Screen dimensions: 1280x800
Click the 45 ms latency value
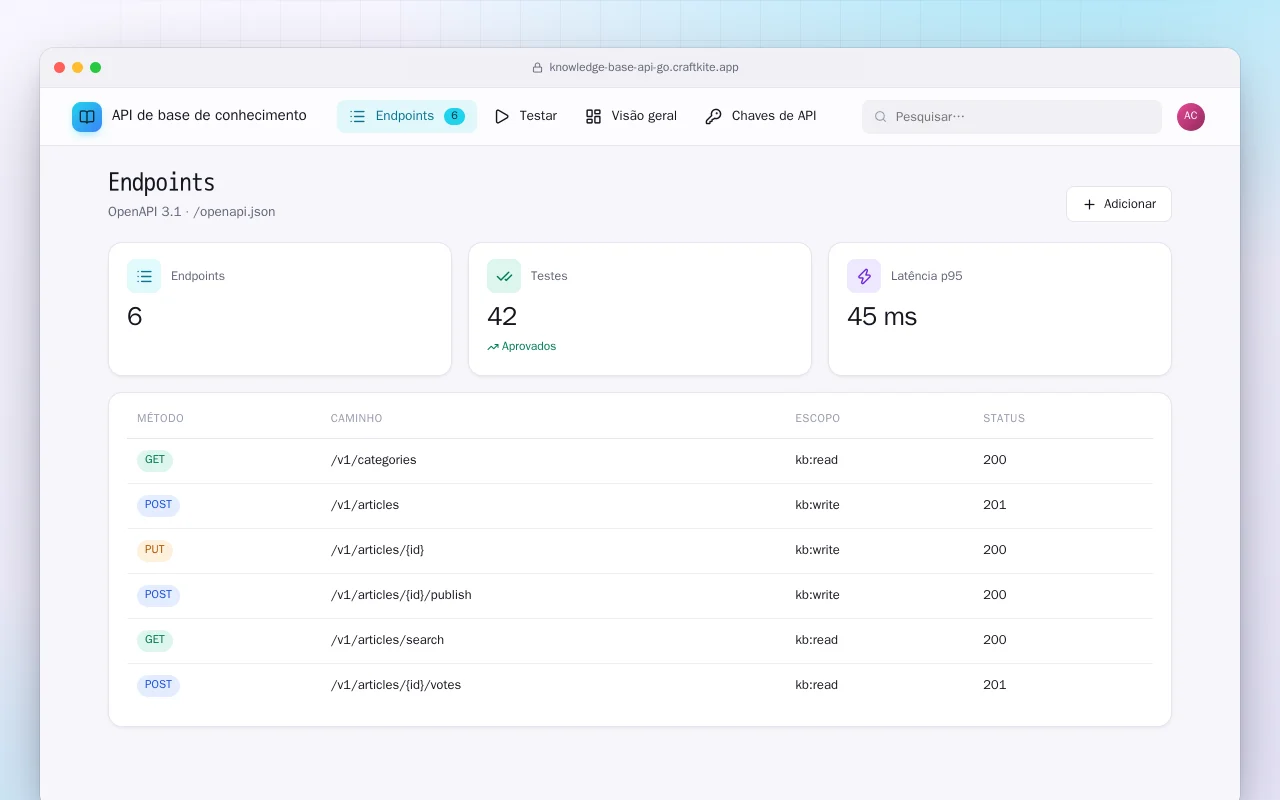[882, 317]
